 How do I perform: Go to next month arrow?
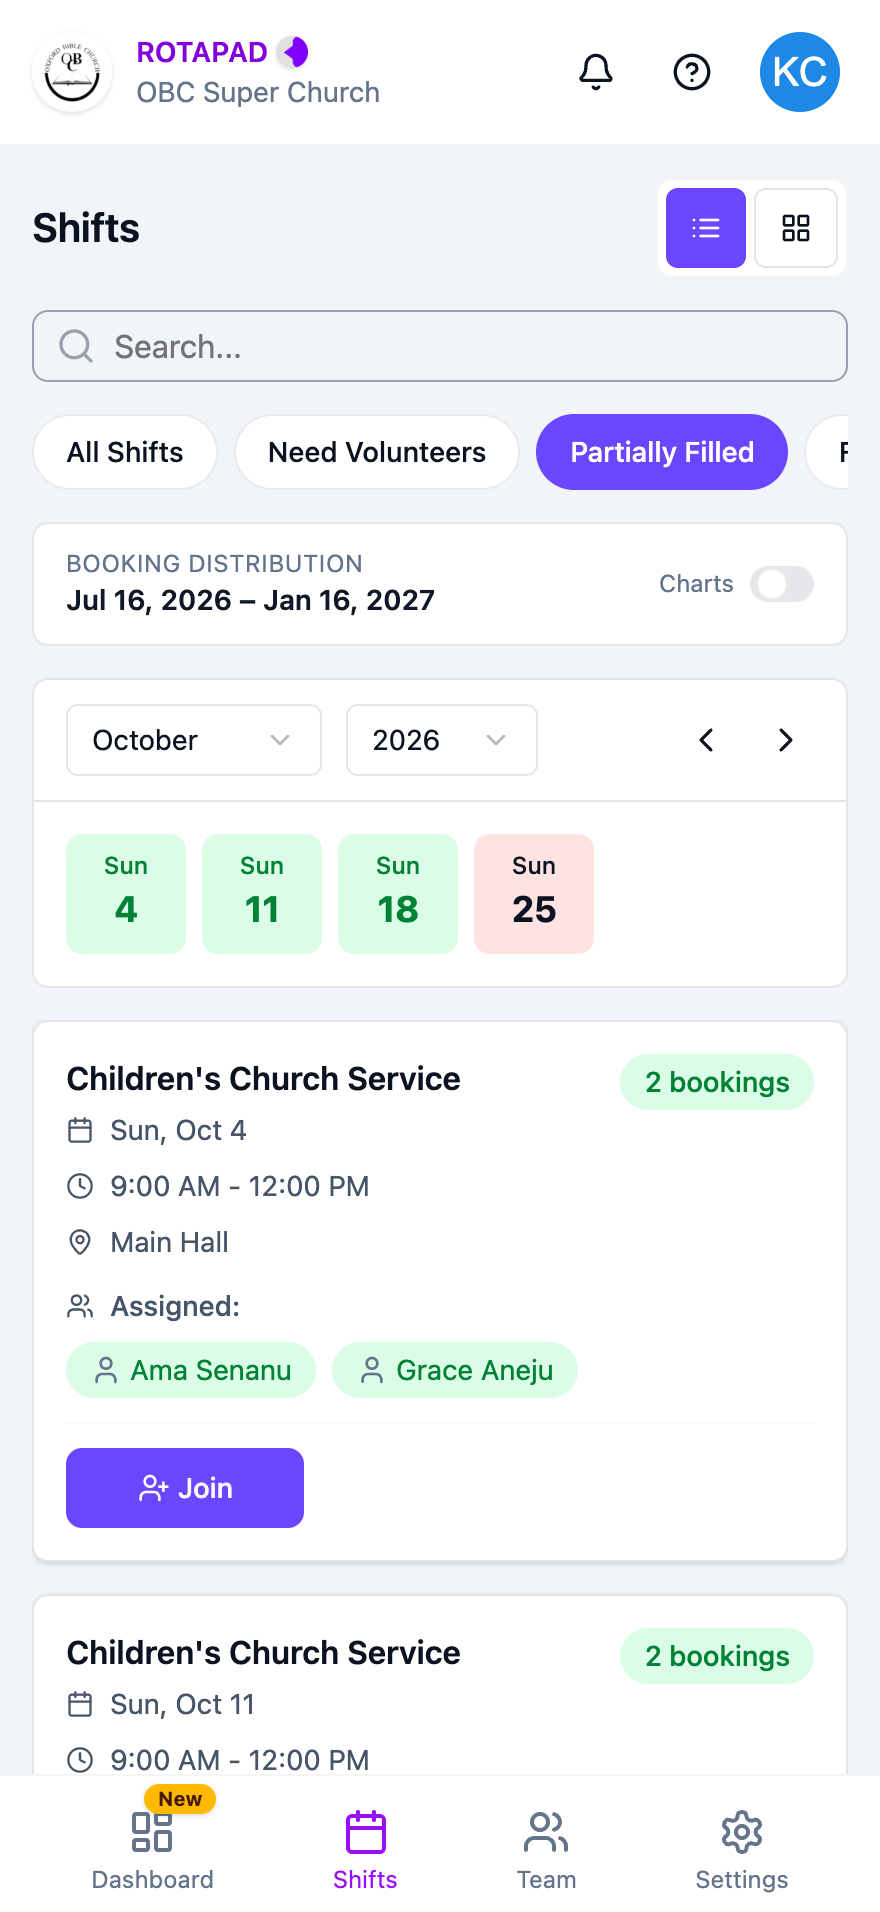tap(786, 740)
